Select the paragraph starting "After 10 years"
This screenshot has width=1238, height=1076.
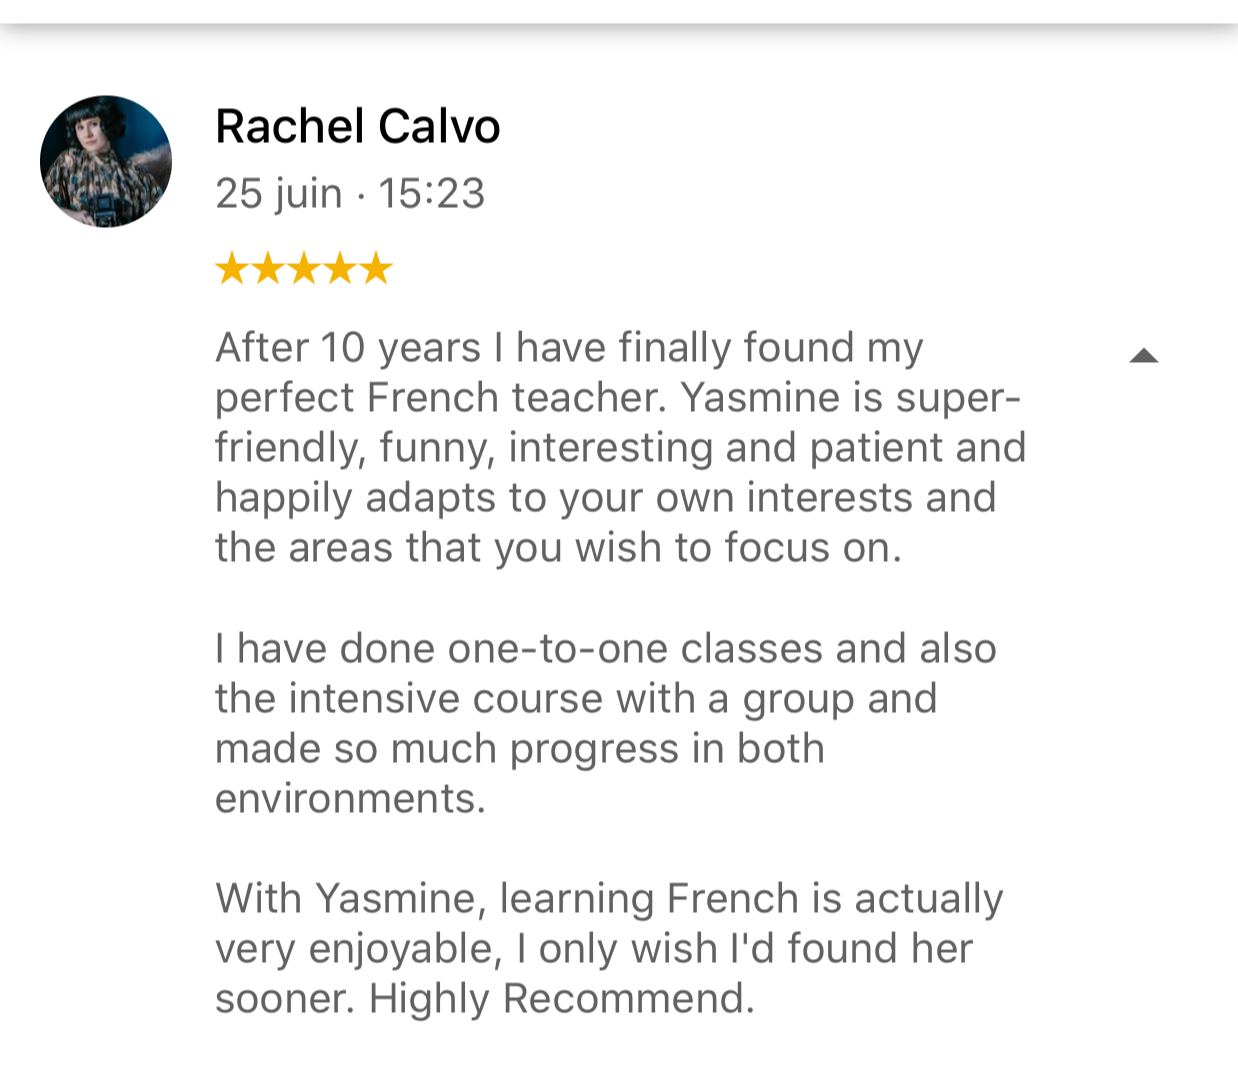pos(621,448)
